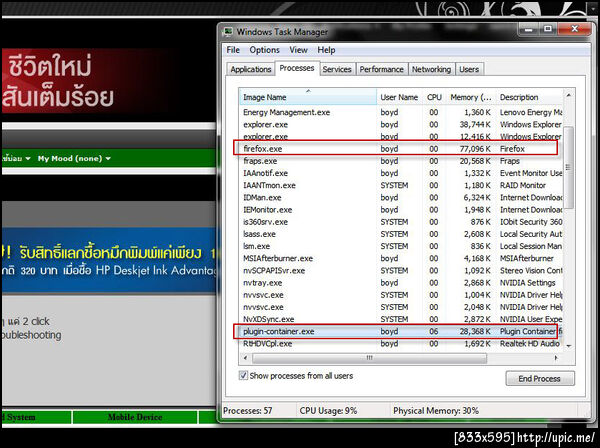
Task: Click the CPU Usage: 9% status entry
Action: (x=328, y=411)
